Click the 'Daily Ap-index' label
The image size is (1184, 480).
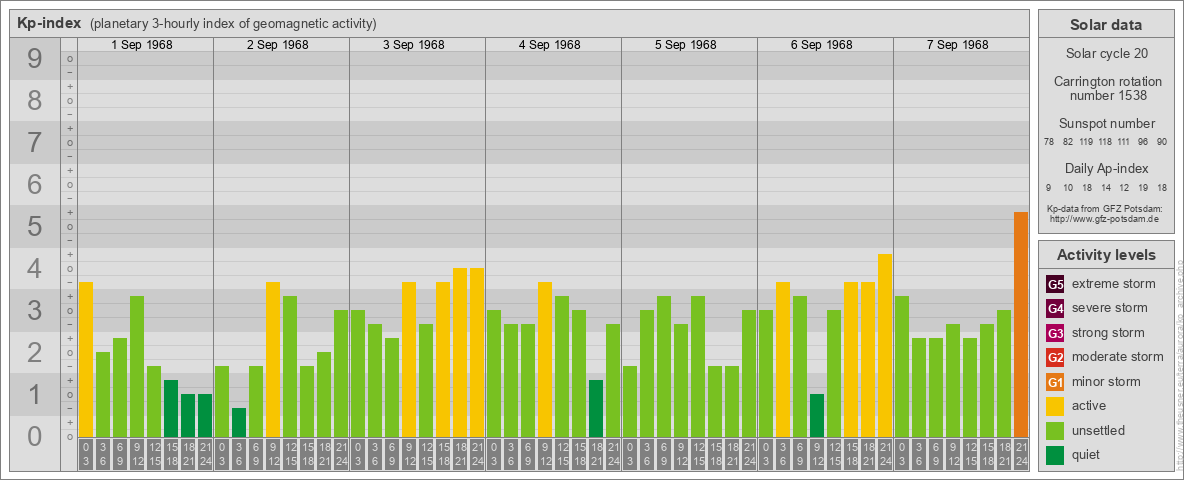(1107, 168)
